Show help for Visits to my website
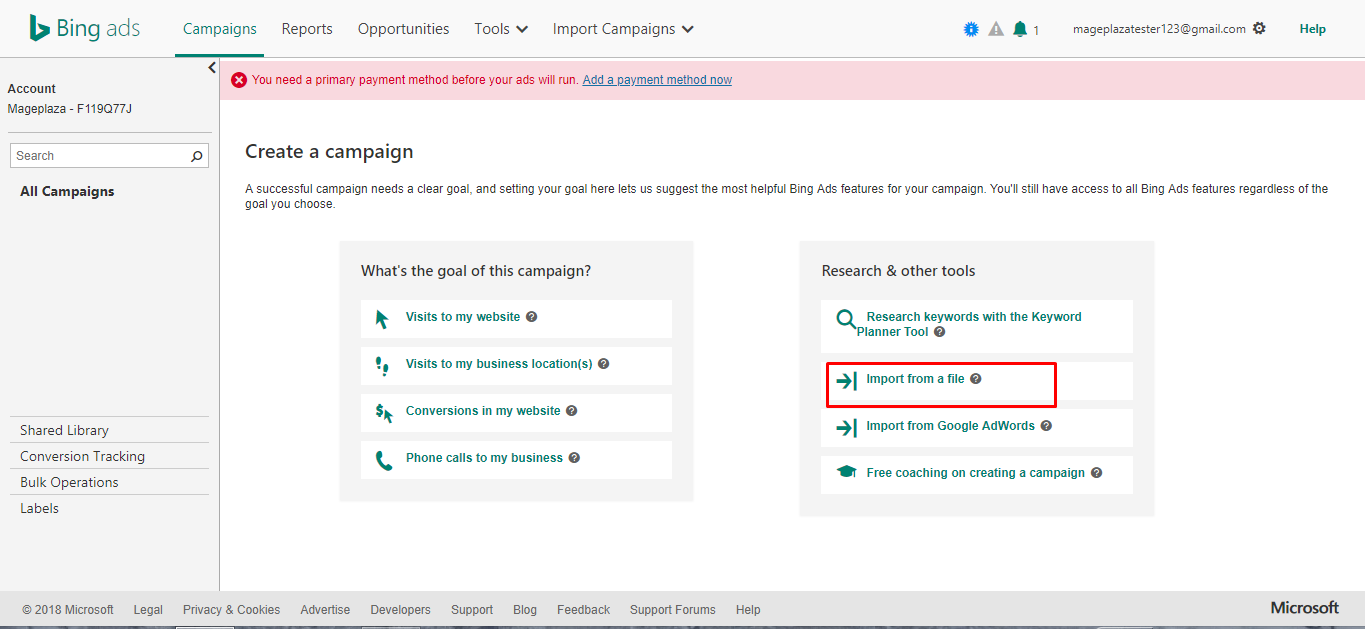The image size is (1365, 629). (531, 317)
